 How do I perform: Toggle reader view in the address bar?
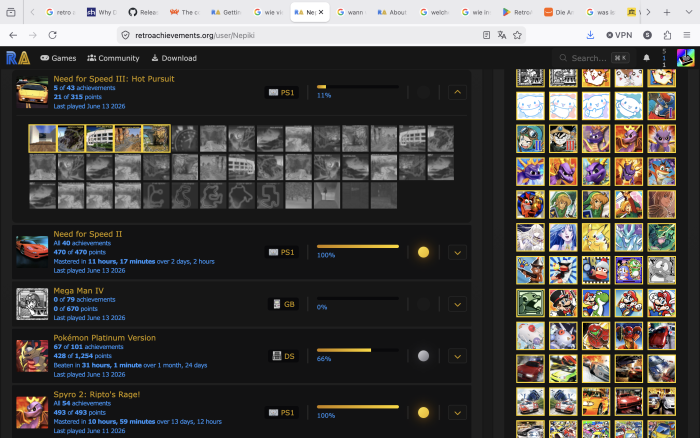[486, 35]
